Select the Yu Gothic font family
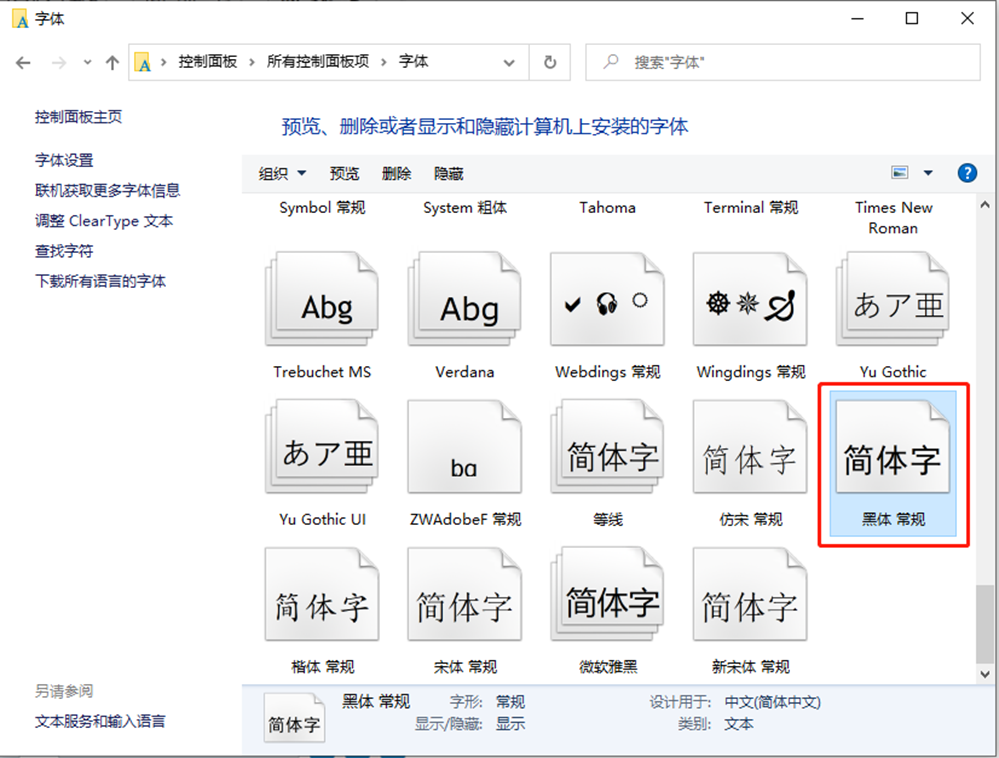Screen dimensions: 999x758 coord(892,300)
